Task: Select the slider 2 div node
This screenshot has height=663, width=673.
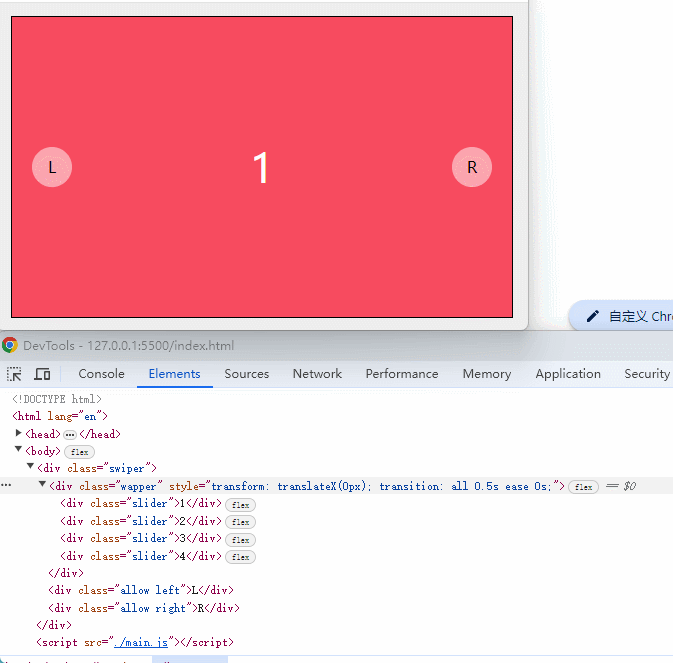Action: coord(141,521)
